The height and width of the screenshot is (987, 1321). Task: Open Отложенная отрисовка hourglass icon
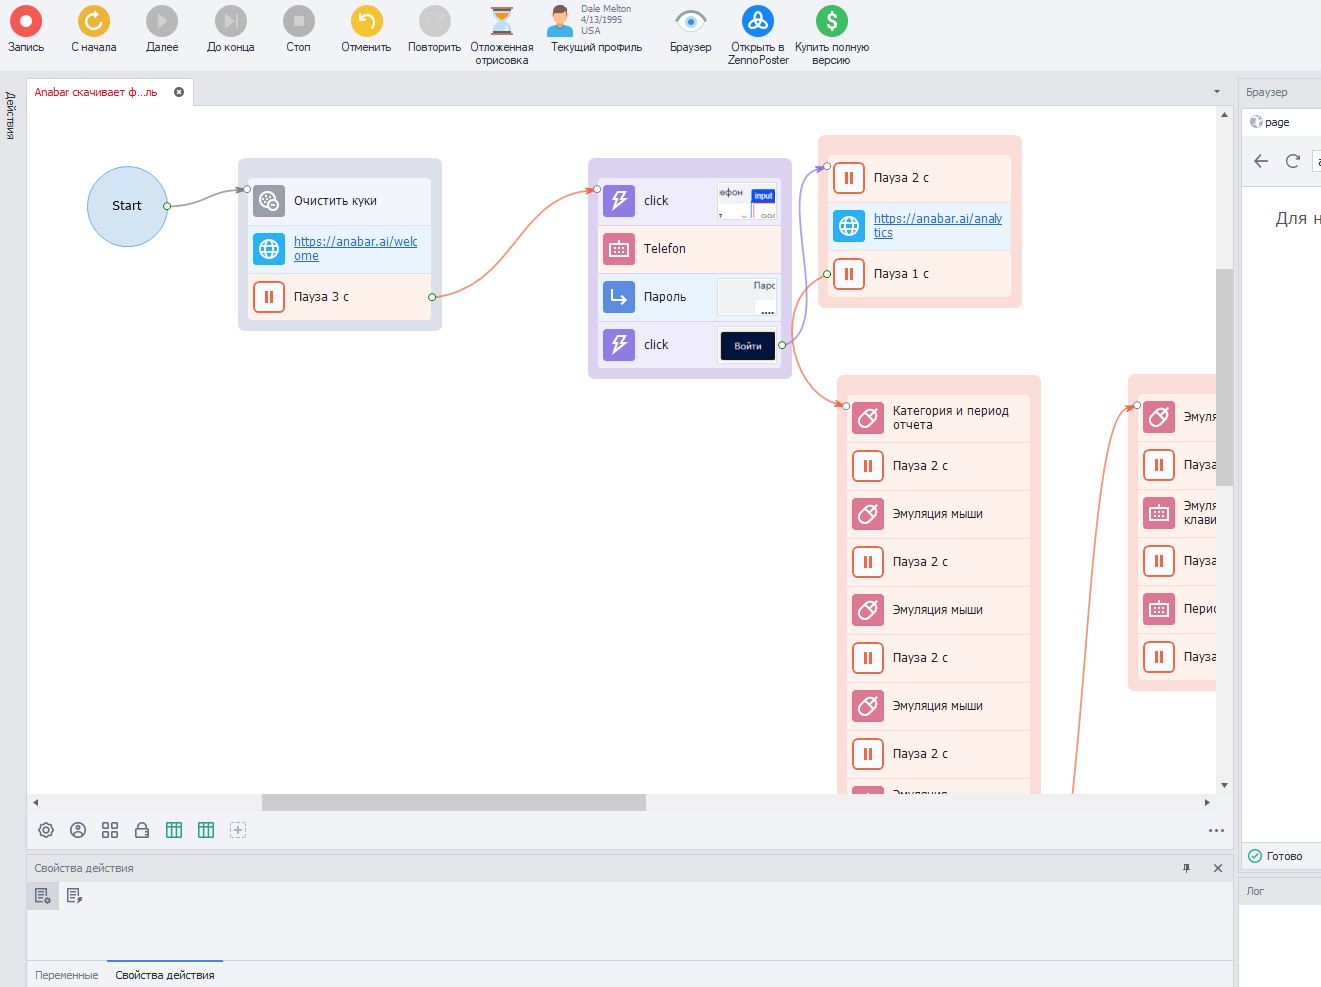[501, 21]
